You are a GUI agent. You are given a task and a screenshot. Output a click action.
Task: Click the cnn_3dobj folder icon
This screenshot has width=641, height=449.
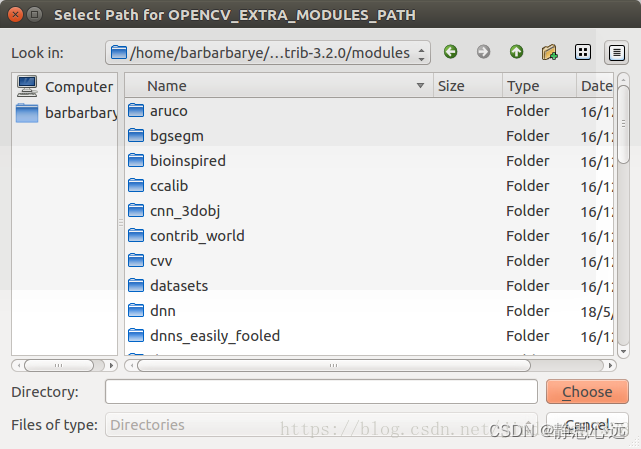136,210
